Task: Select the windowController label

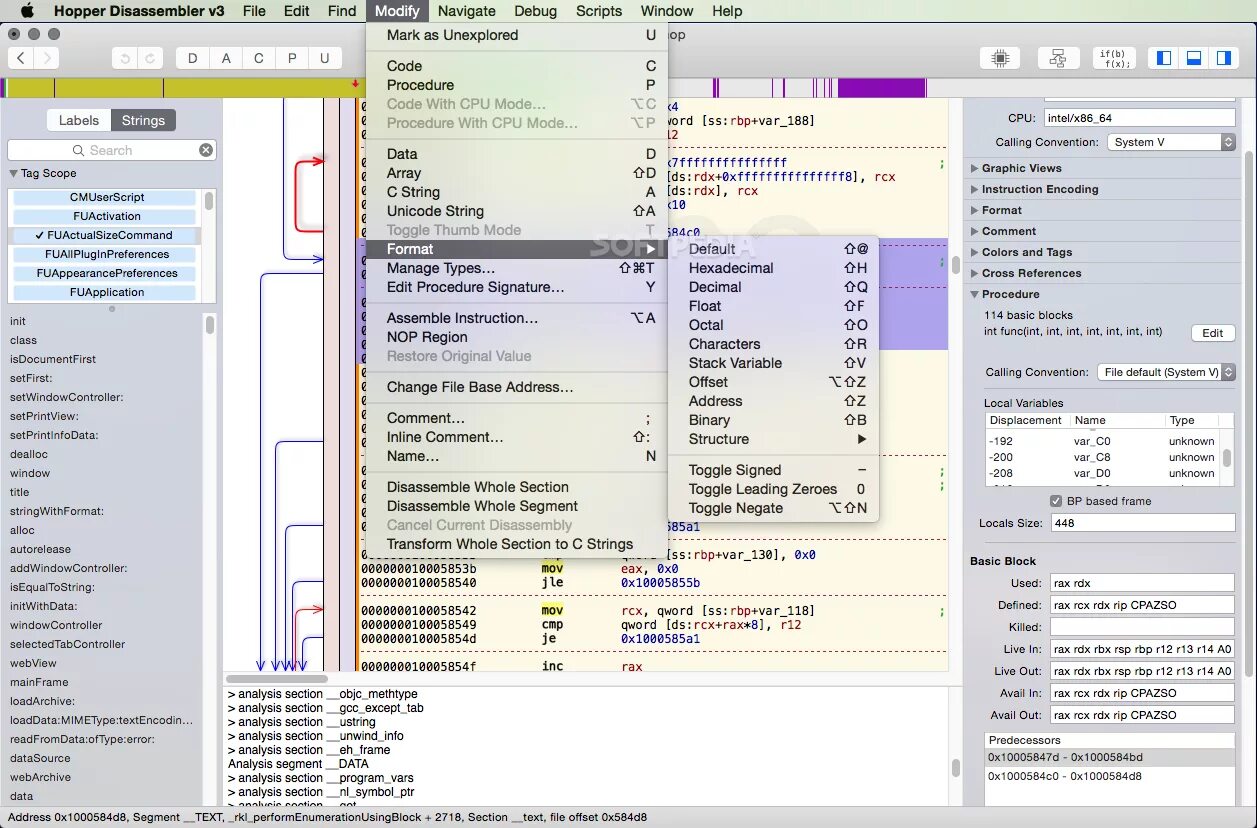Action: [x=56, y=625]
